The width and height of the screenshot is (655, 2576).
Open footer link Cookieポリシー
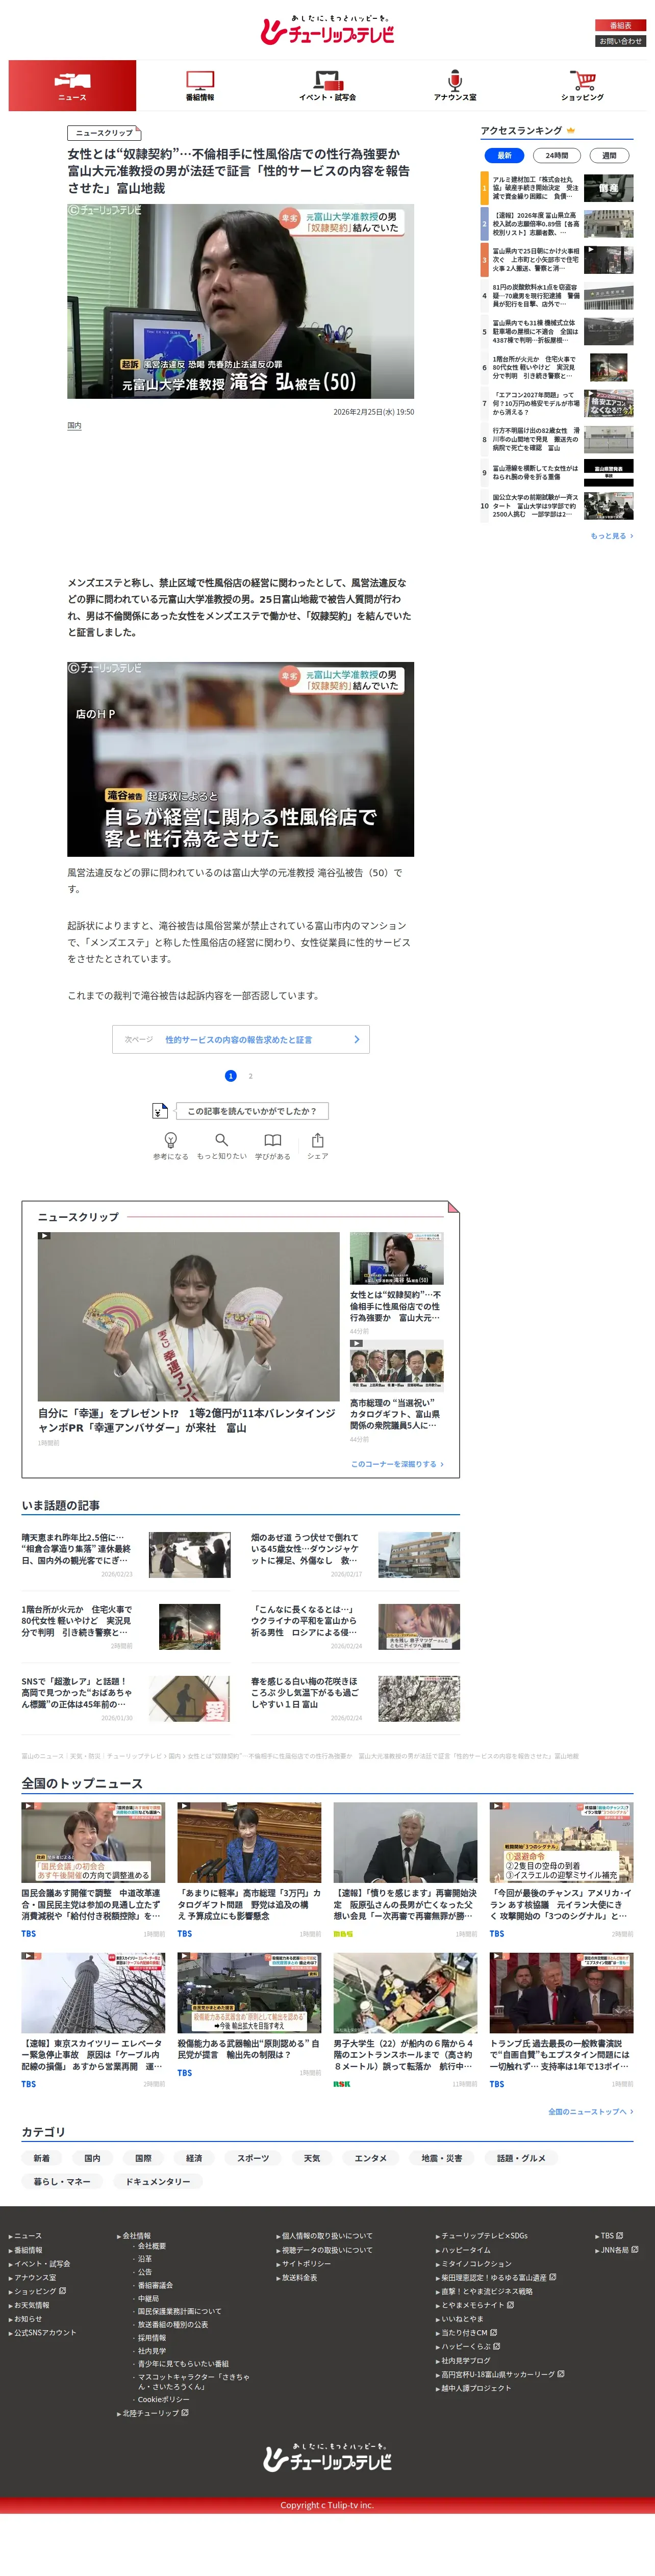tap(163, 2399)
